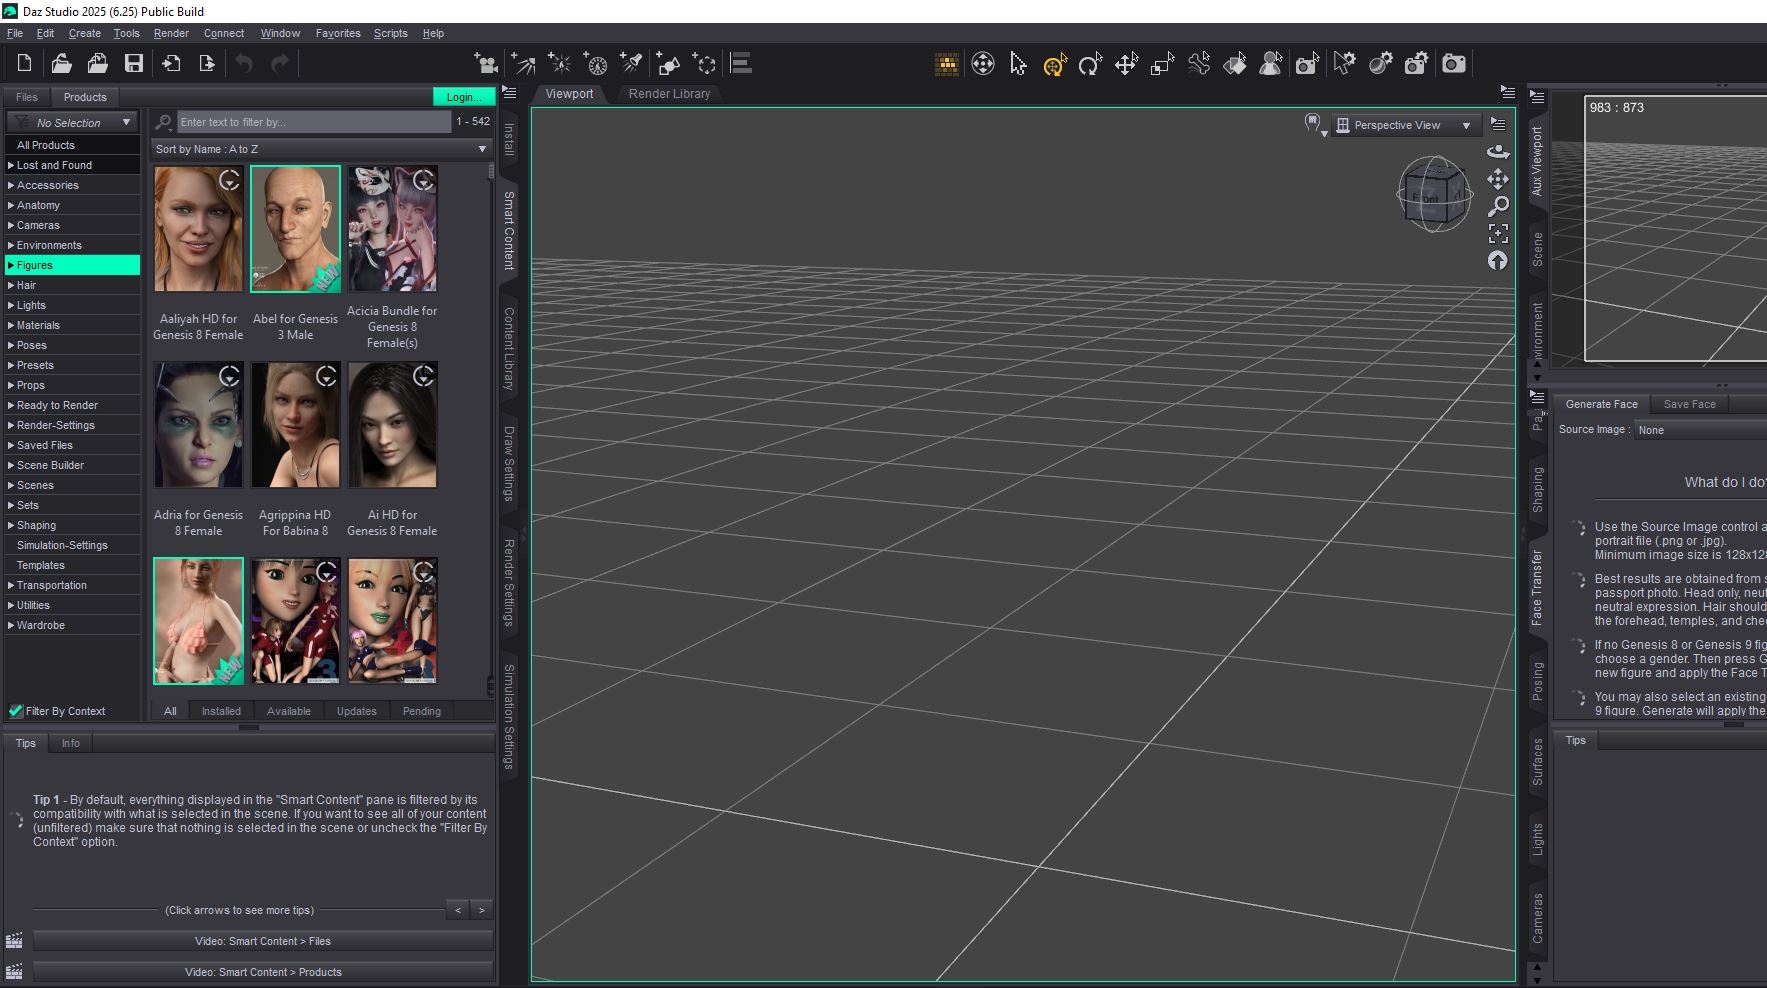Screen dimensions: 1767x988
Task: Open the Sort by Name dropdown
Action: pos(321,149)
